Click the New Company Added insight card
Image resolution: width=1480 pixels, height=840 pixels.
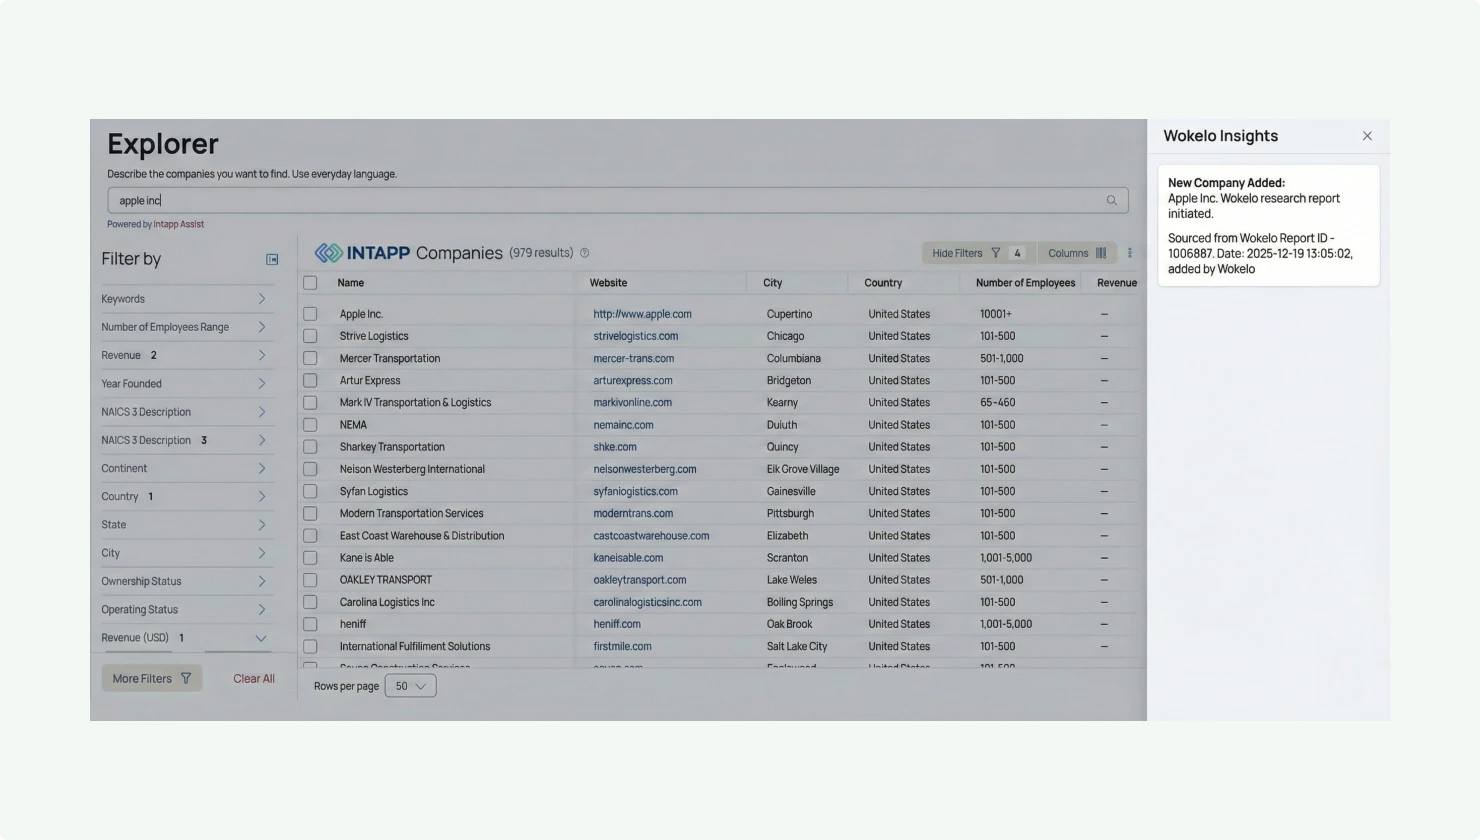click(x=1269, y=226)
